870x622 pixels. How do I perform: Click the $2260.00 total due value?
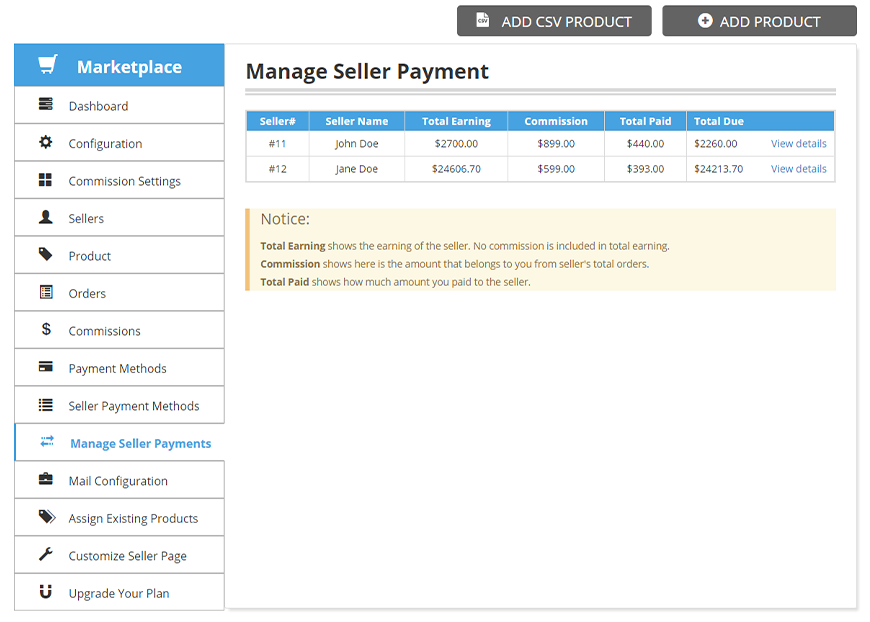(716, 144)
